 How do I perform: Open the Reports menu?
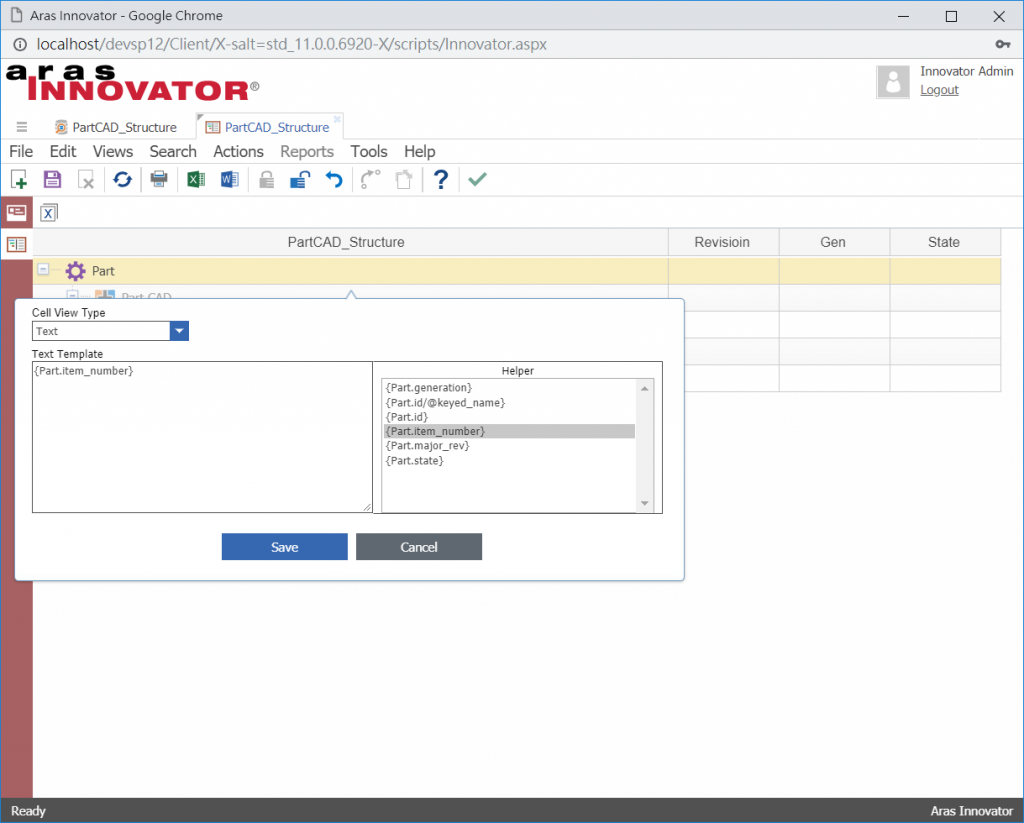click(307, 152)
